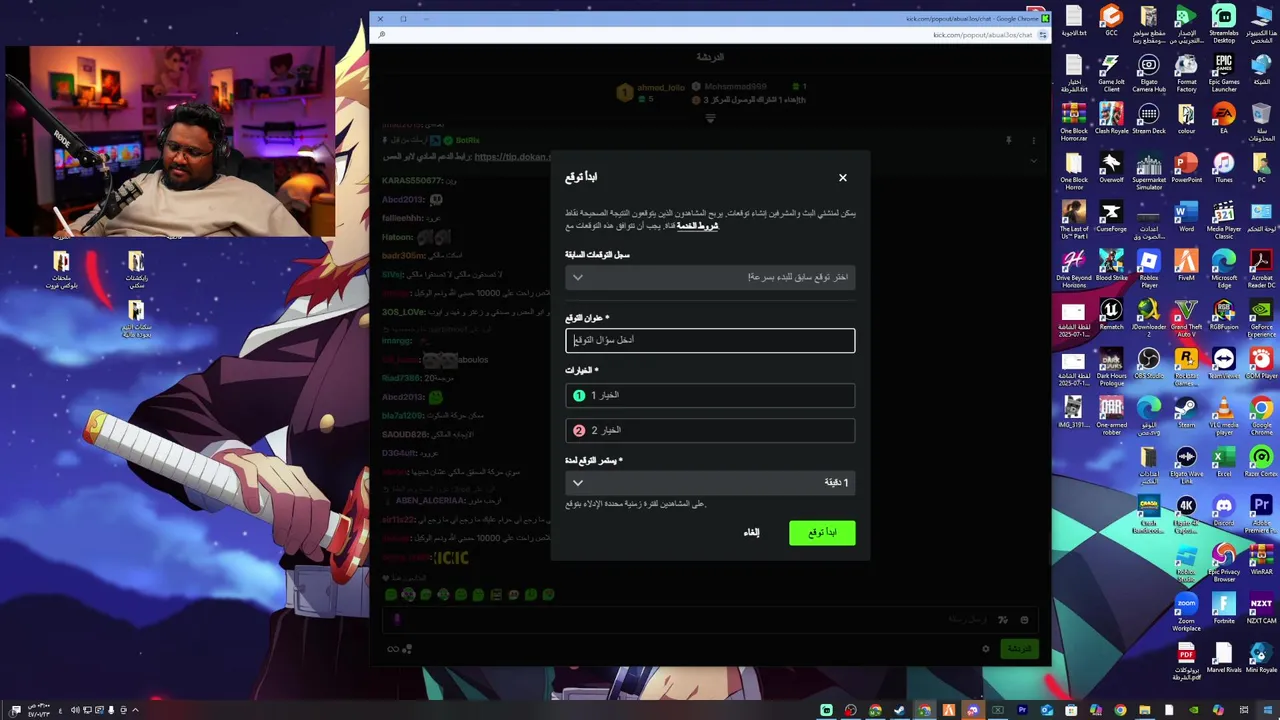Open FiveM desktop icon

click(1186, 266)
